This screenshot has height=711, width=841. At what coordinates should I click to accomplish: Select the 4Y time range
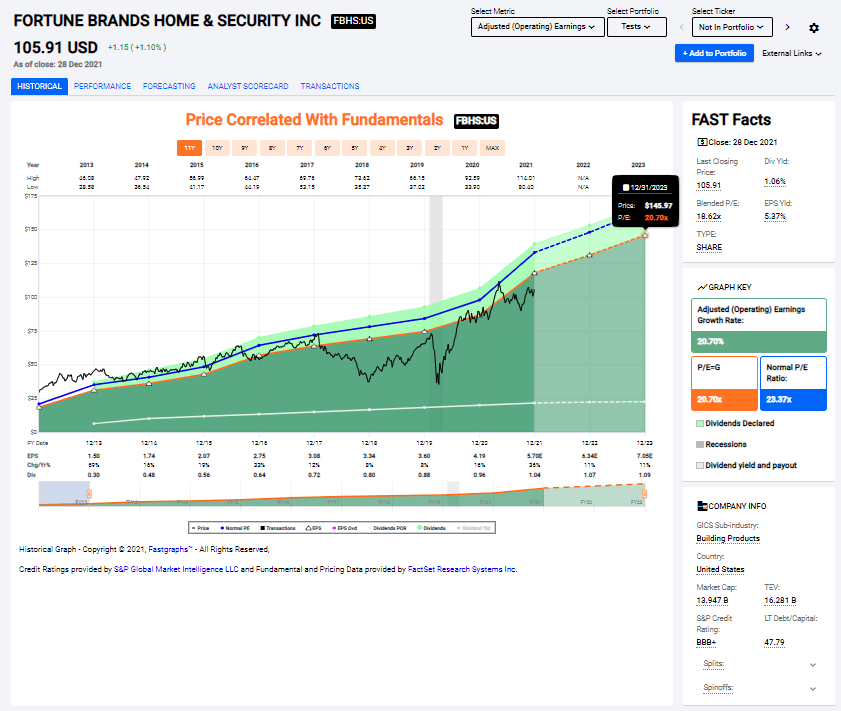(382, 148)
